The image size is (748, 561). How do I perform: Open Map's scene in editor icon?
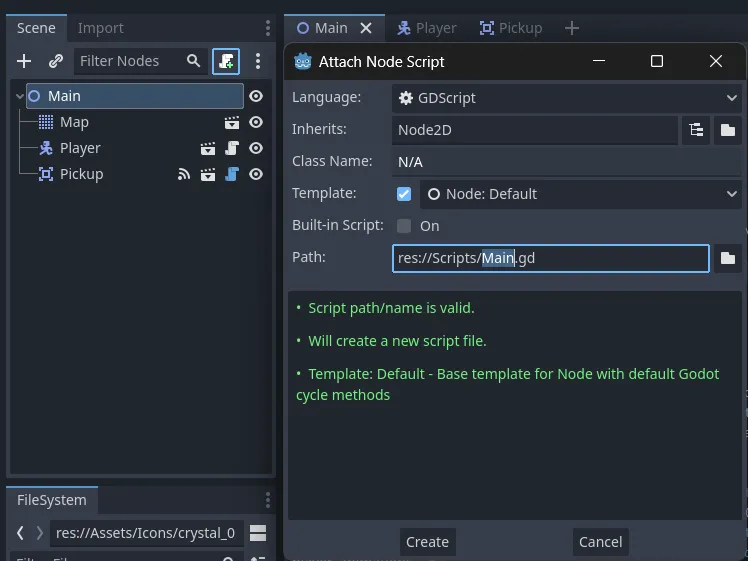coord(232,123)
